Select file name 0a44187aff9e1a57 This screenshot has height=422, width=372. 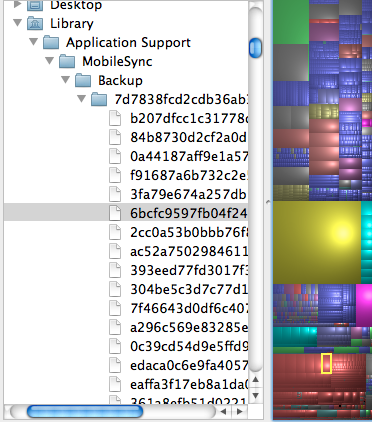189,156
